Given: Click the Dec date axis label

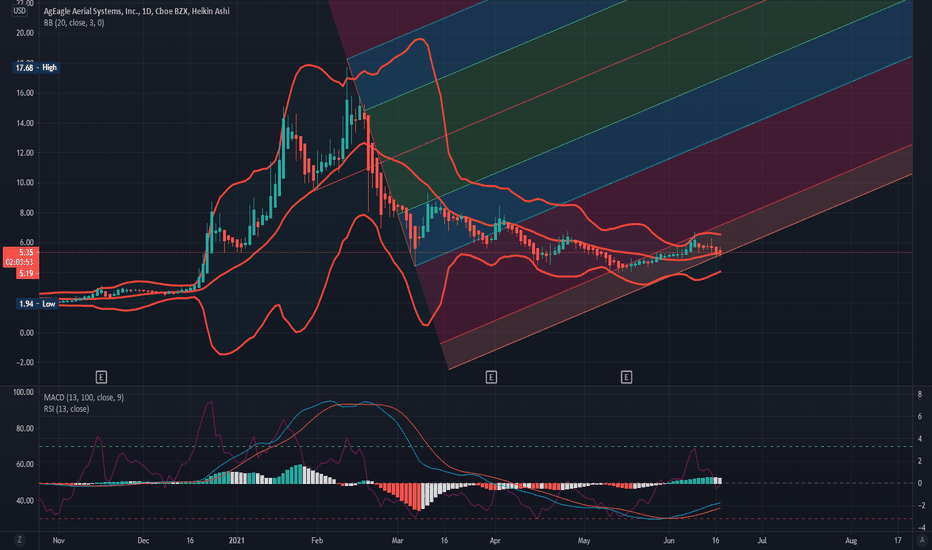Looking at the screenshot, I should [143, 540].
